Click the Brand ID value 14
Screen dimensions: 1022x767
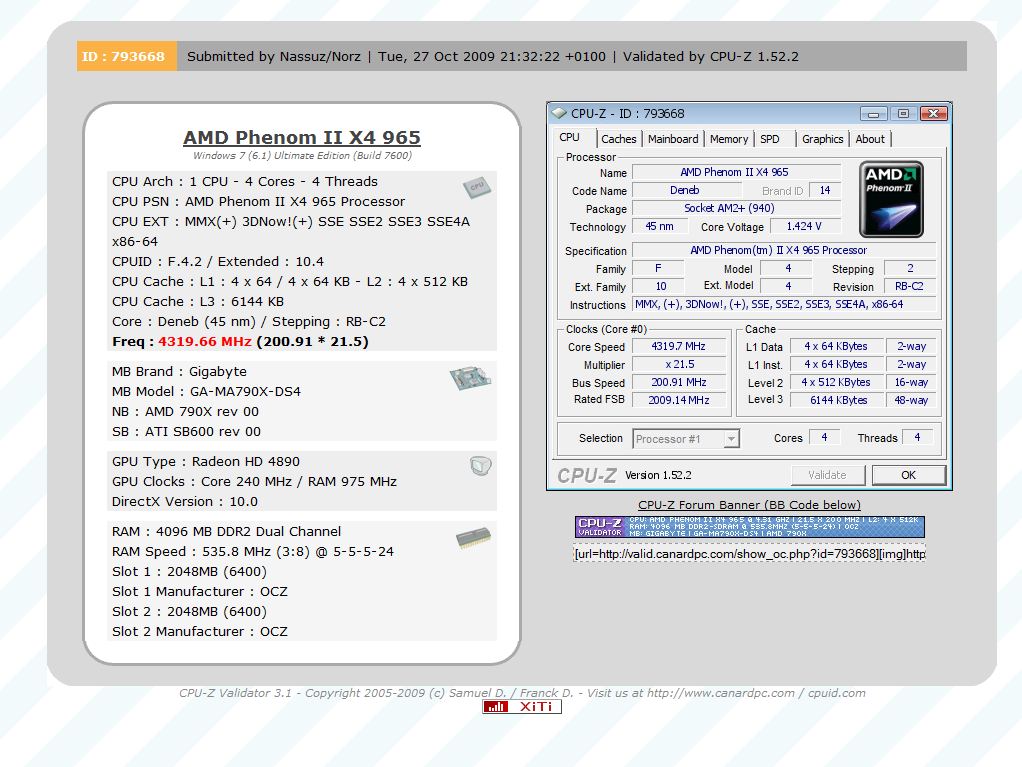pyautogui.click(x=825, y=190)
